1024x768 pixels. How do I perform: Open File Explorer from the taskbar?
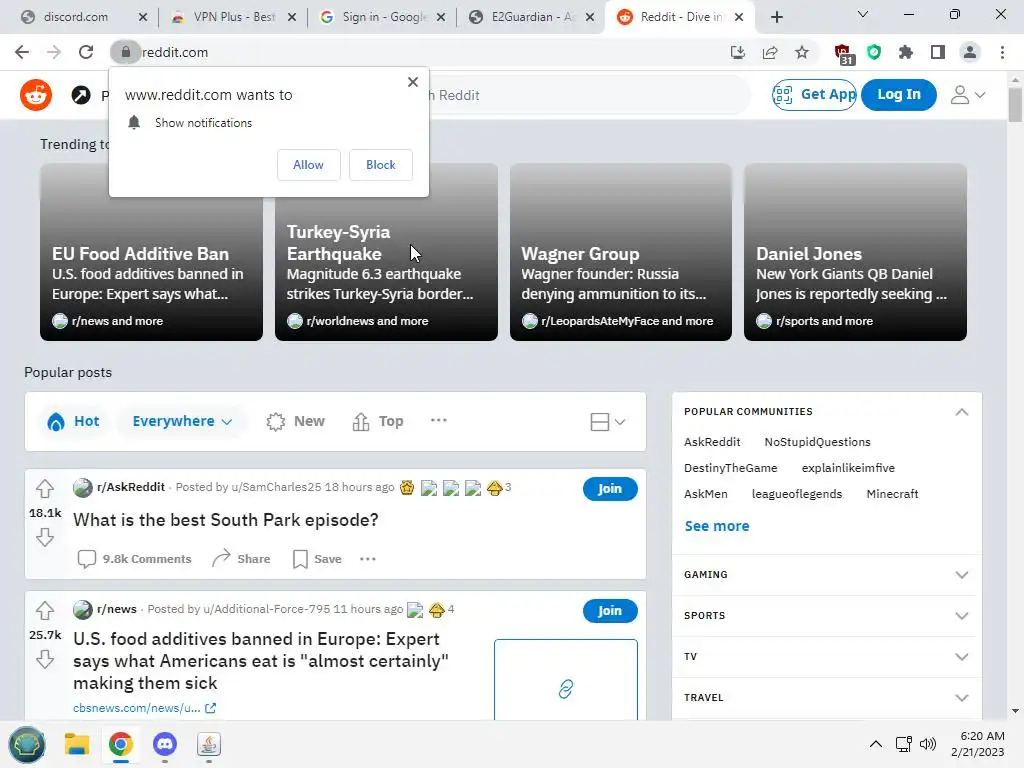coord(76,744)
